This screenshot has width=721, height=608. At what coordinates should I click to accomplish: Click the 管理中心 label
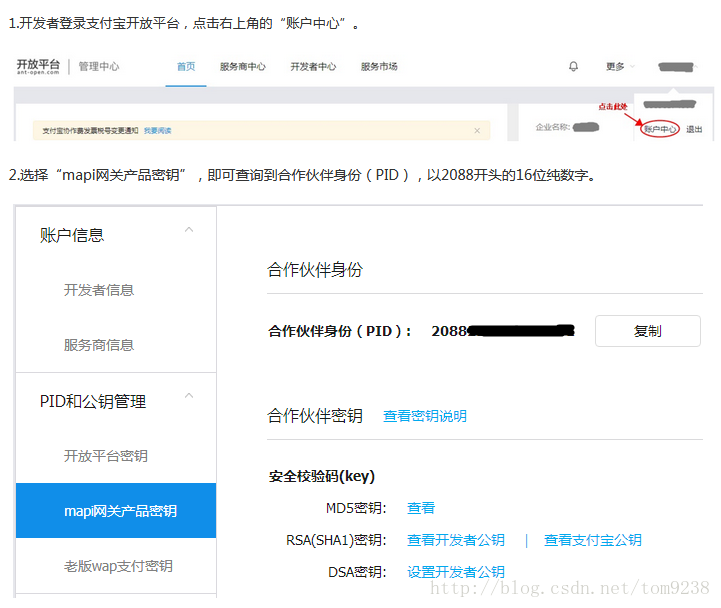click(99, 67)
